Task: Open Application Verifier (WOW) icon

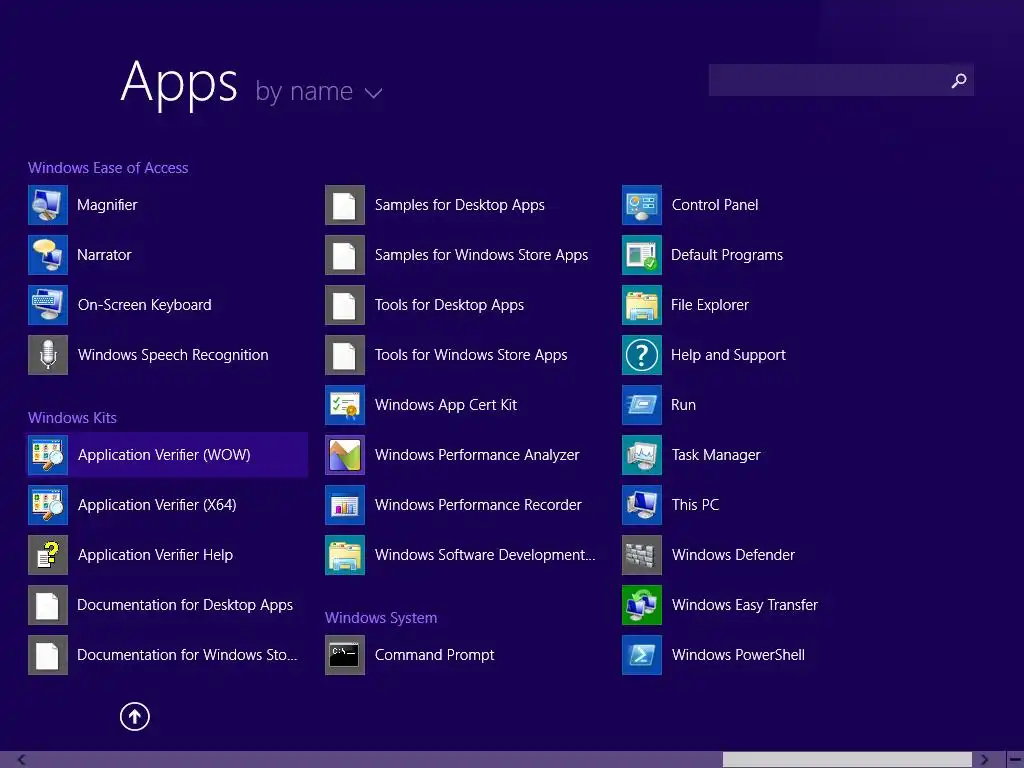Action: point(48,455)
